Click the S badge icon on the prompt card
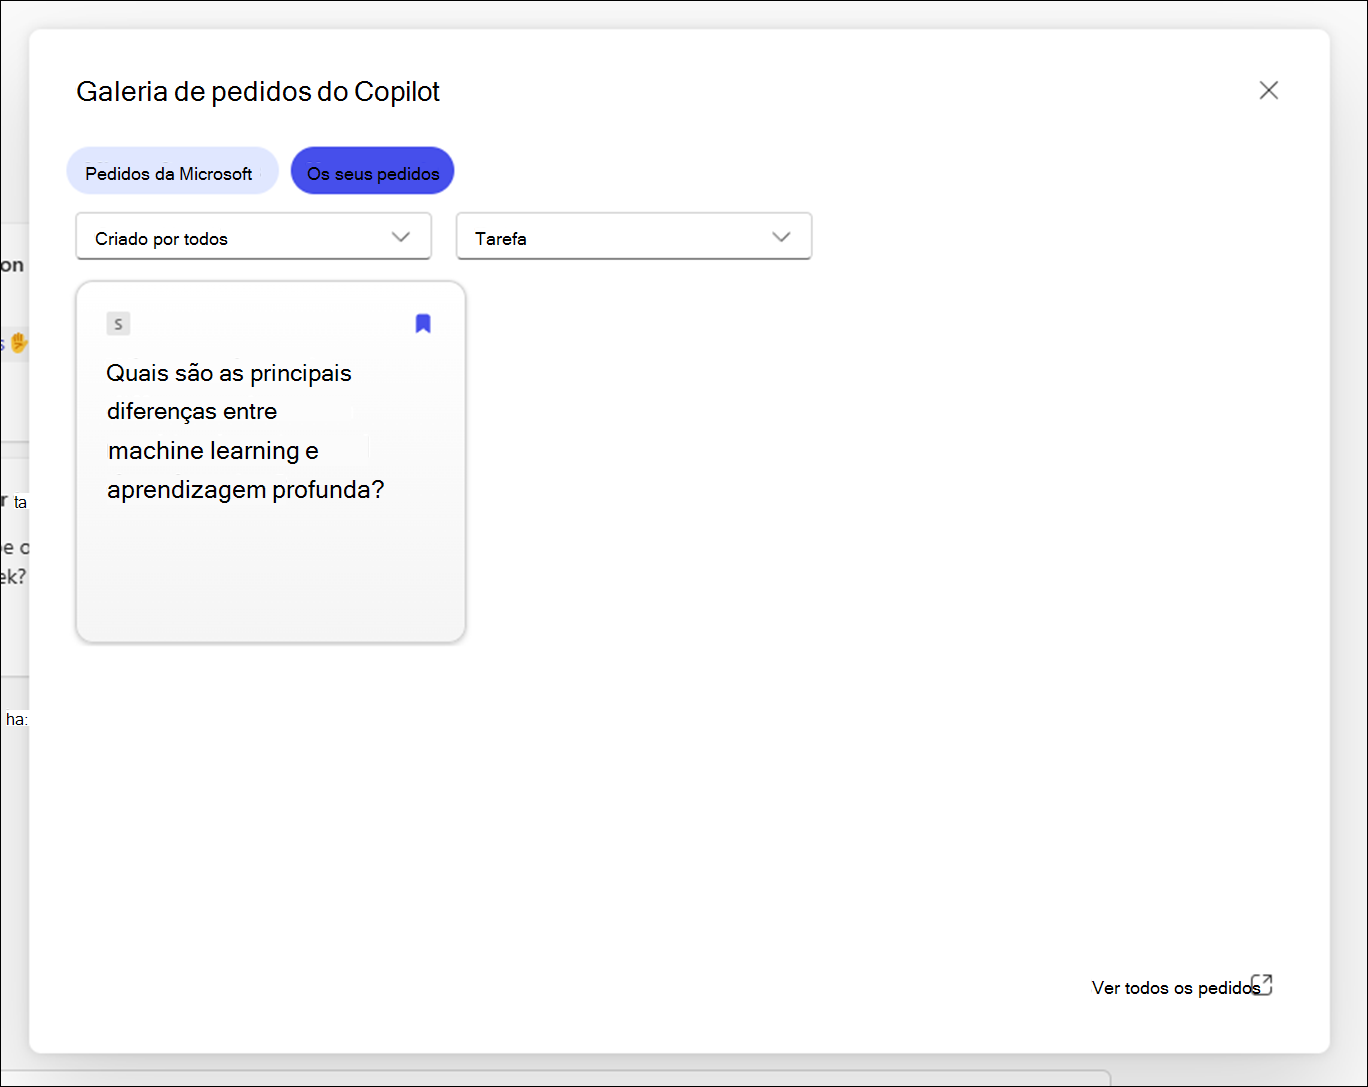This screenshot has width=1368, height=1087. (118, 323)
